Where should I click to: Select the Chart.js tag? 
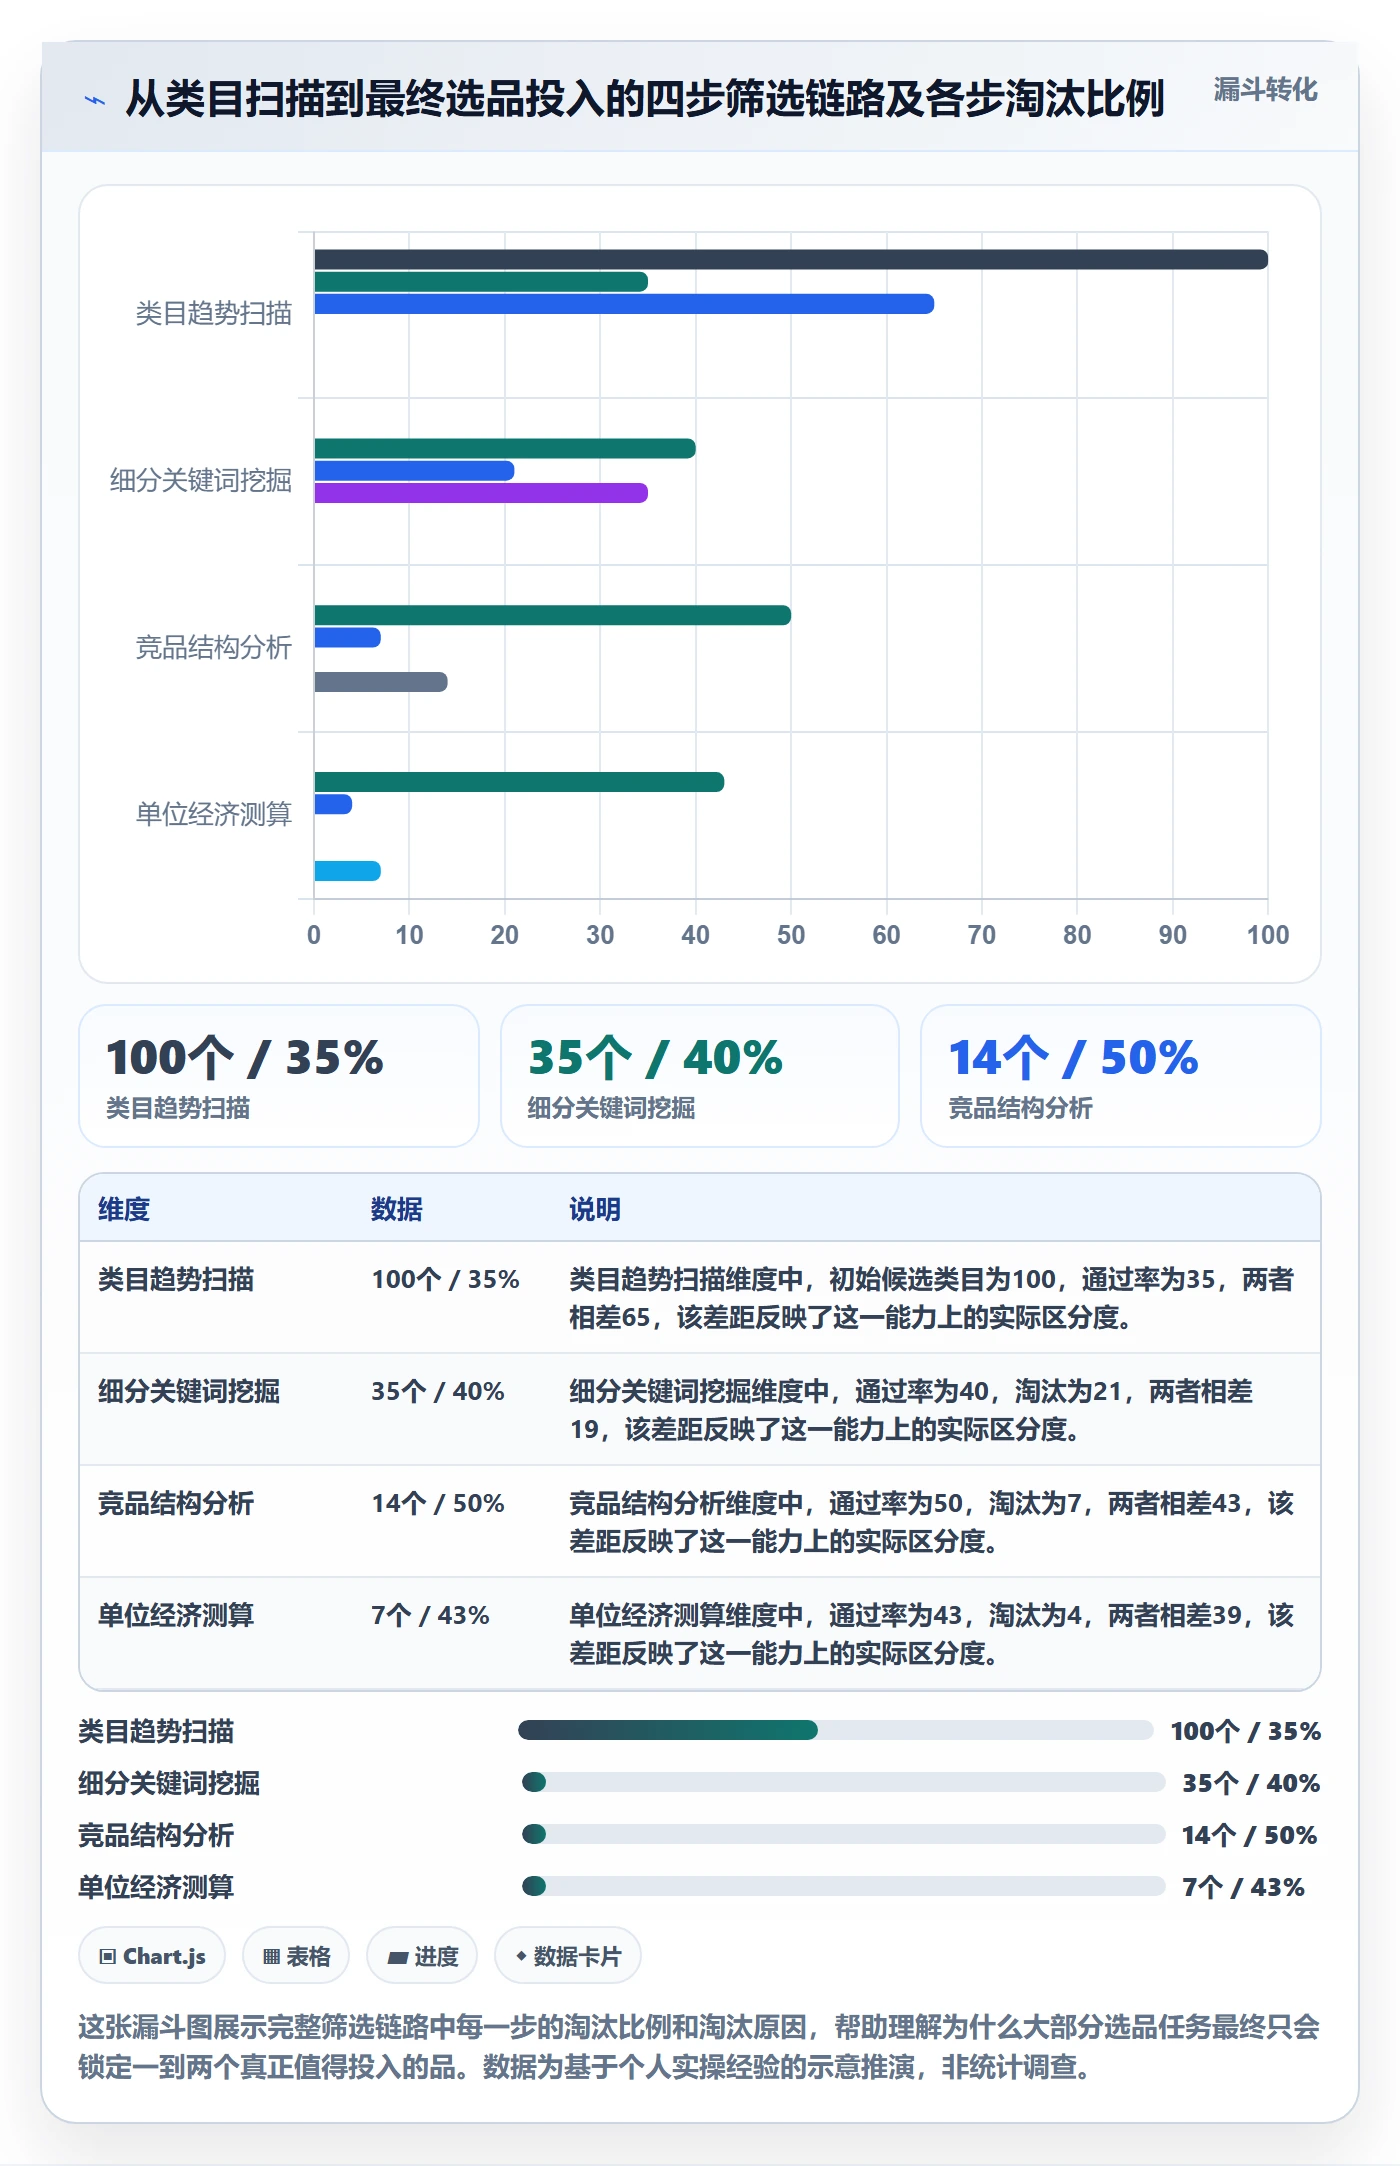[152, 1955]
